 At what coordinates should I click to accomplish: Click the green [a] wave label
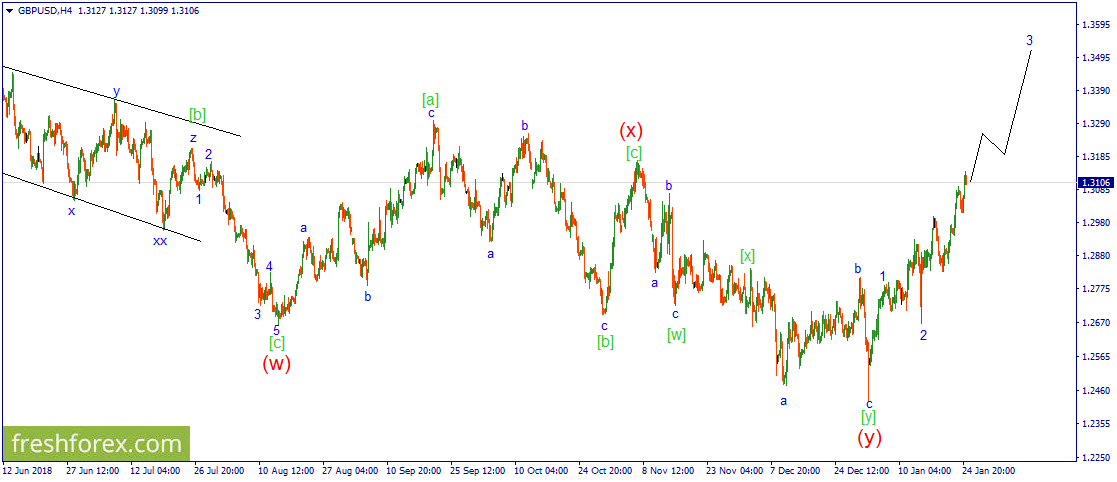pyautogui.click(x=431, y=99)
